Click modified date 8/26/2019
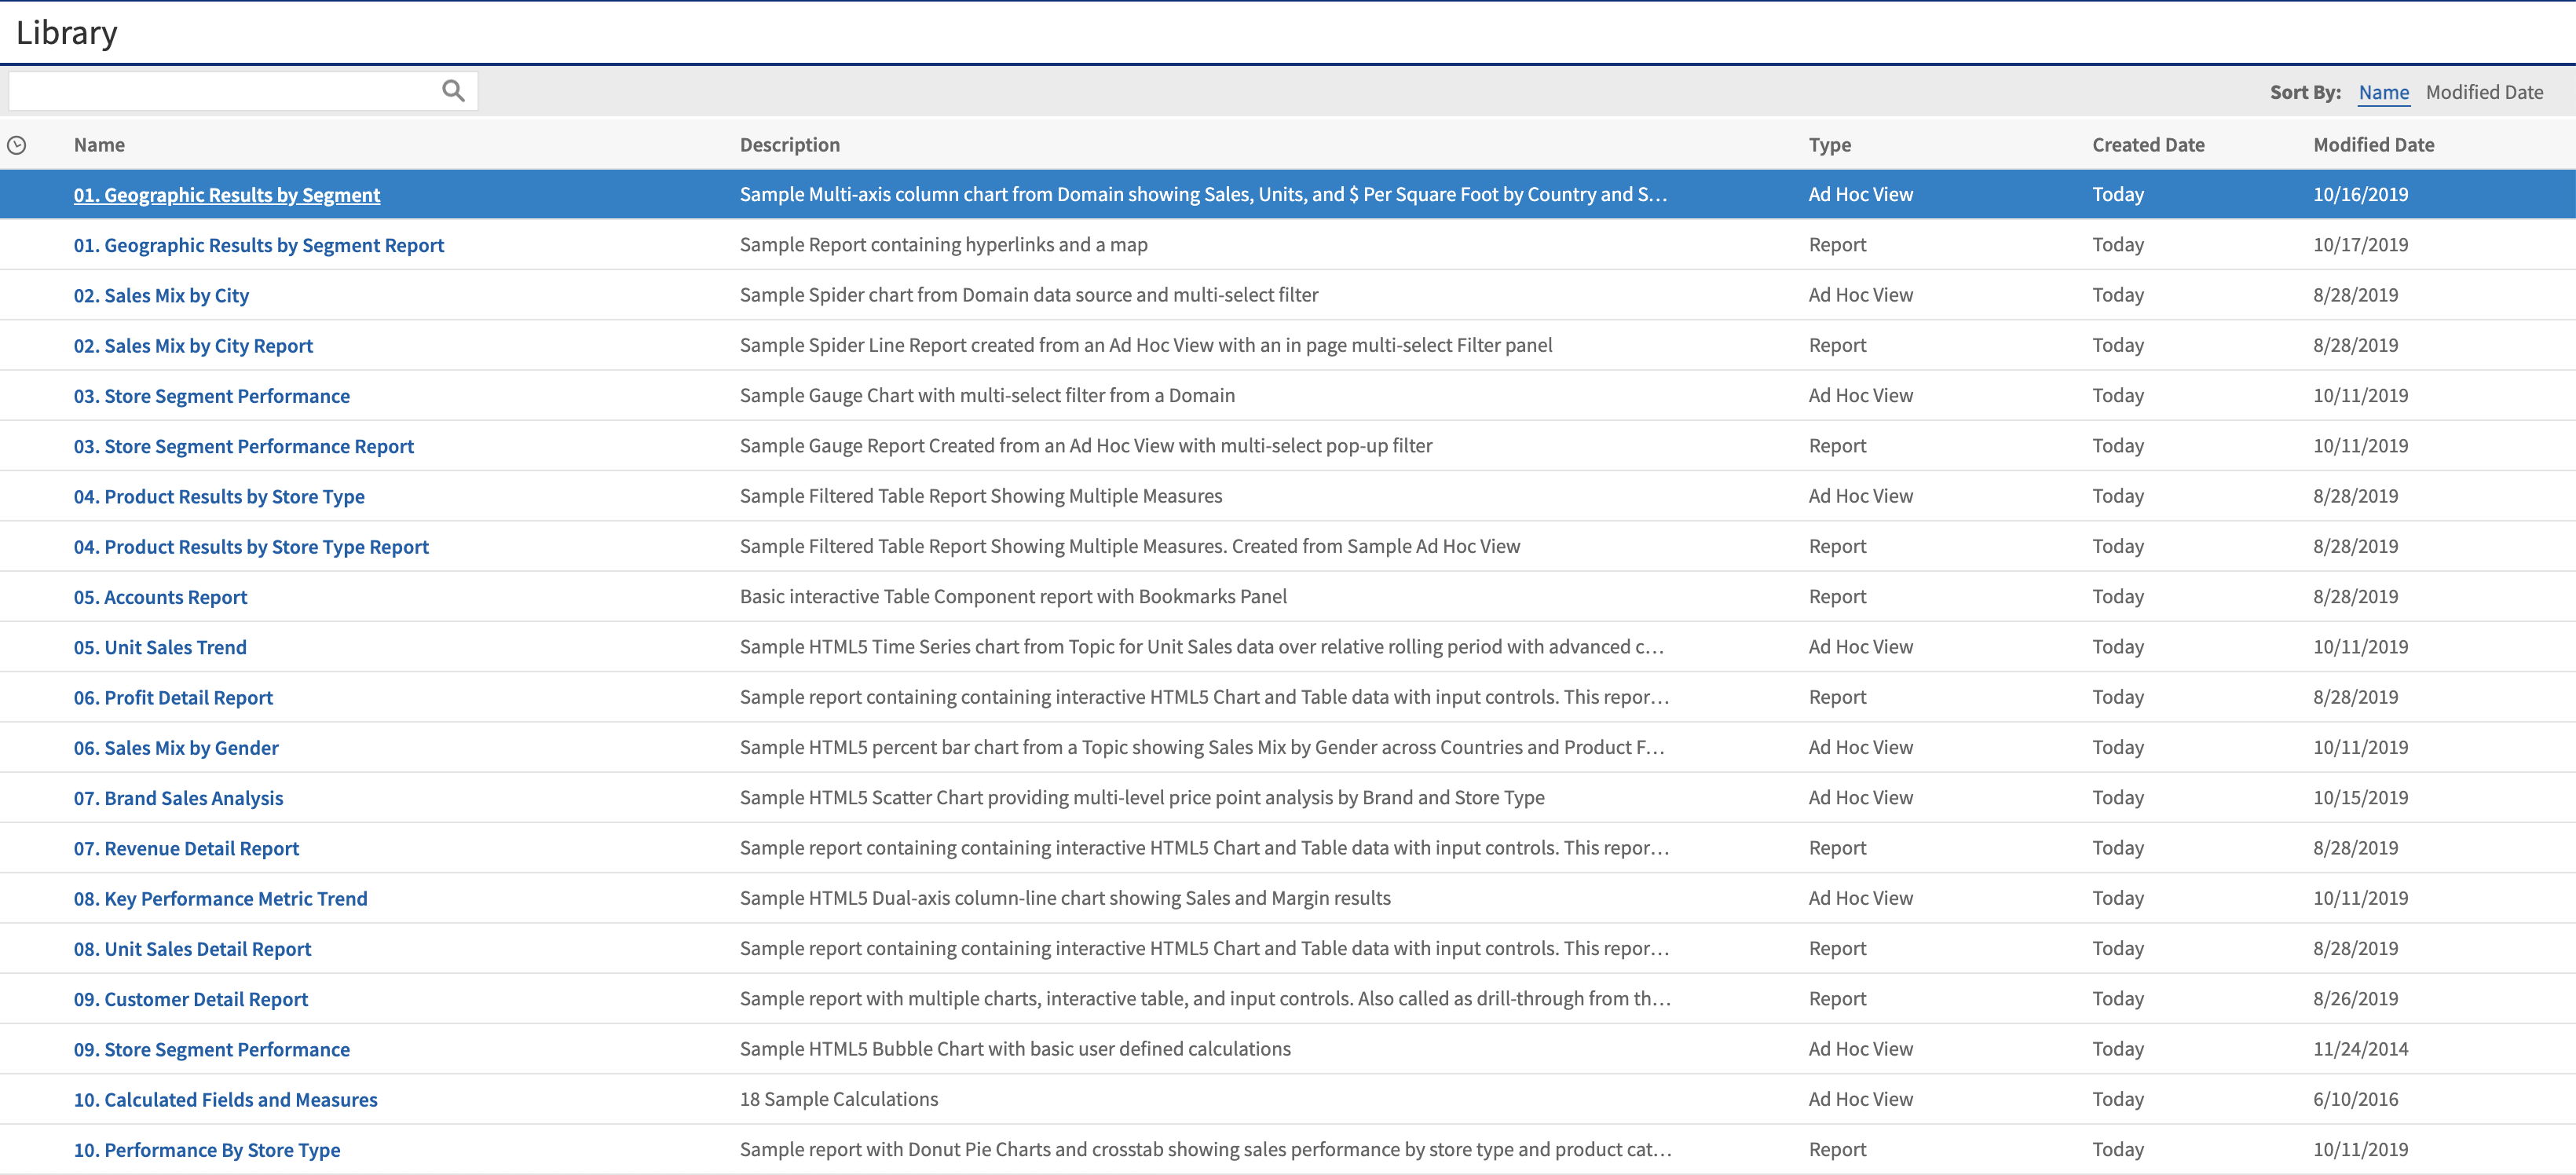This screenshot has height=1175, width=2576. click(x=2355, y=999)
